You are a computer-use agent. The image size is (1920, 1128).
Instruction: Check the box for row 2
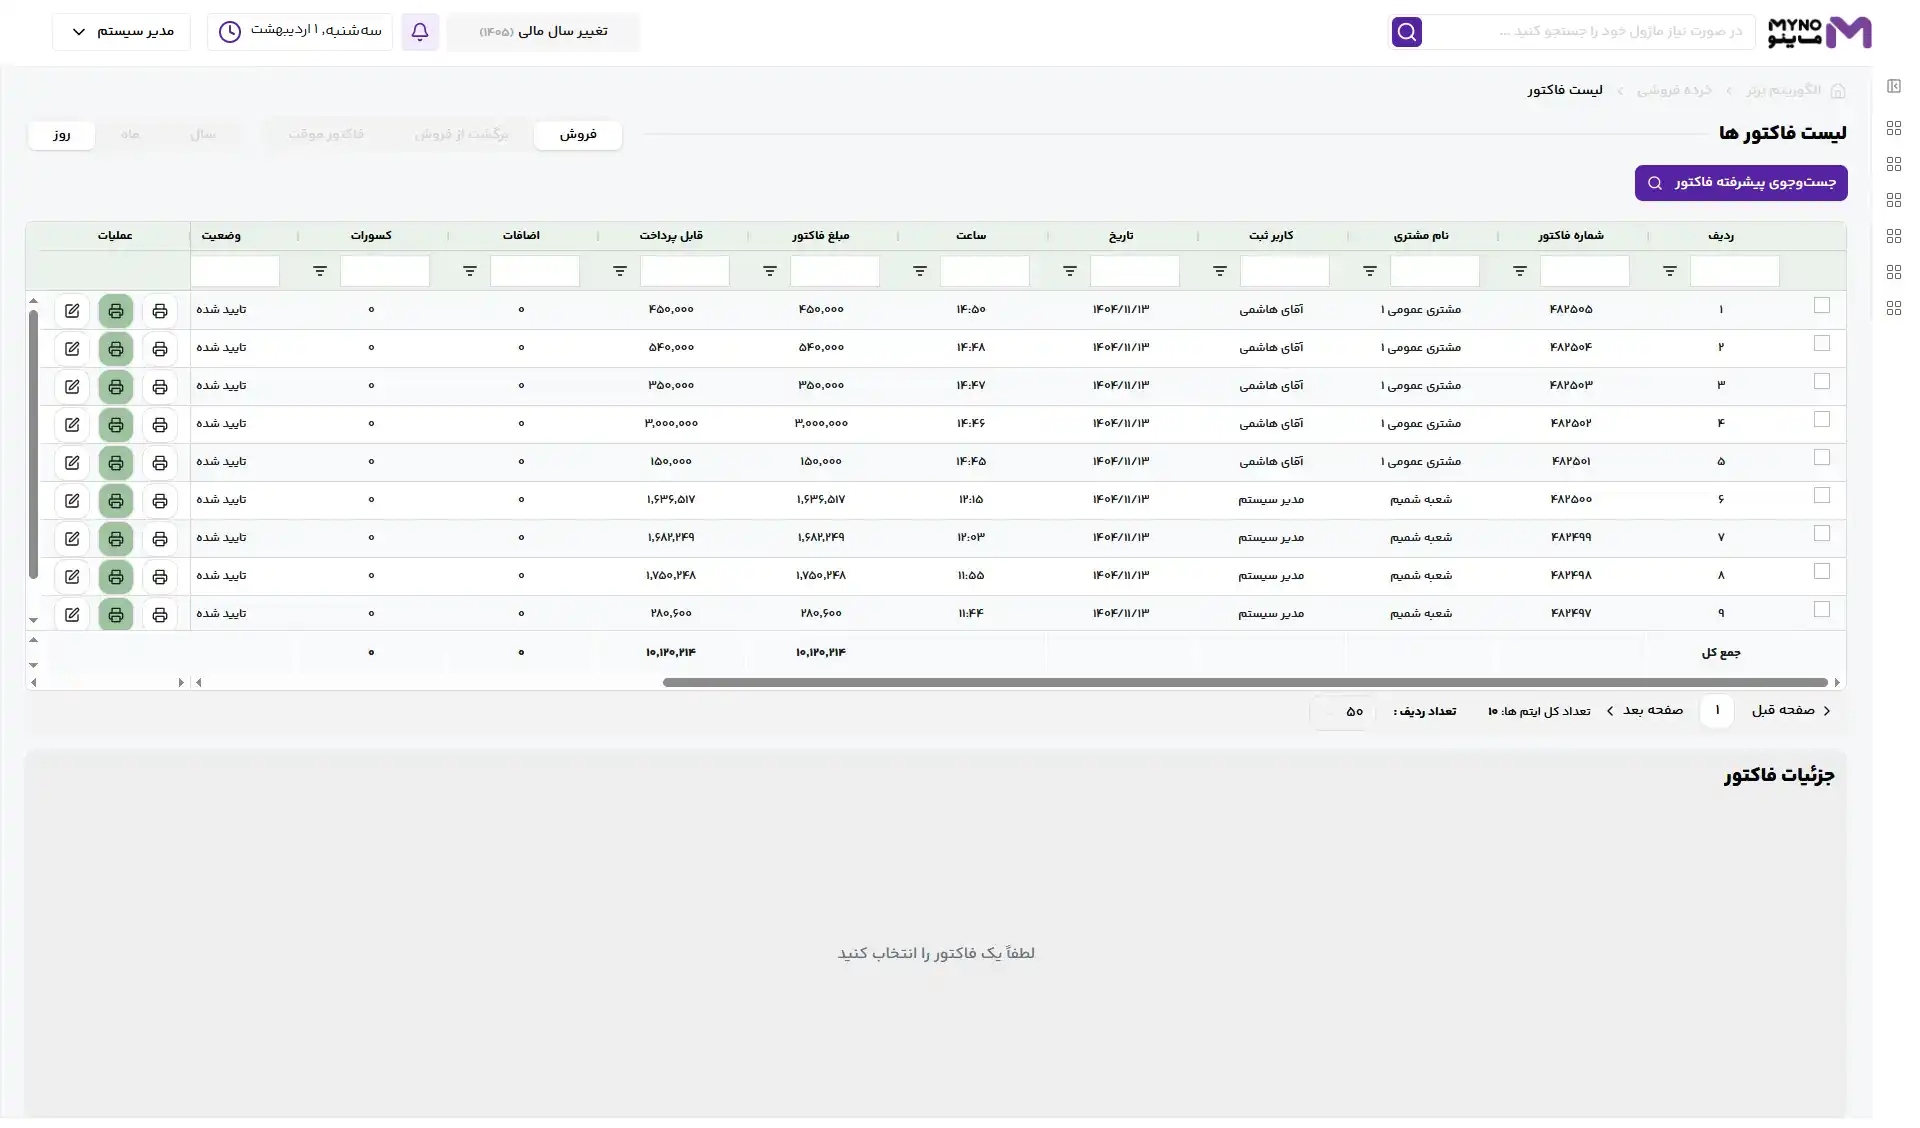(x=1822, y=343)
